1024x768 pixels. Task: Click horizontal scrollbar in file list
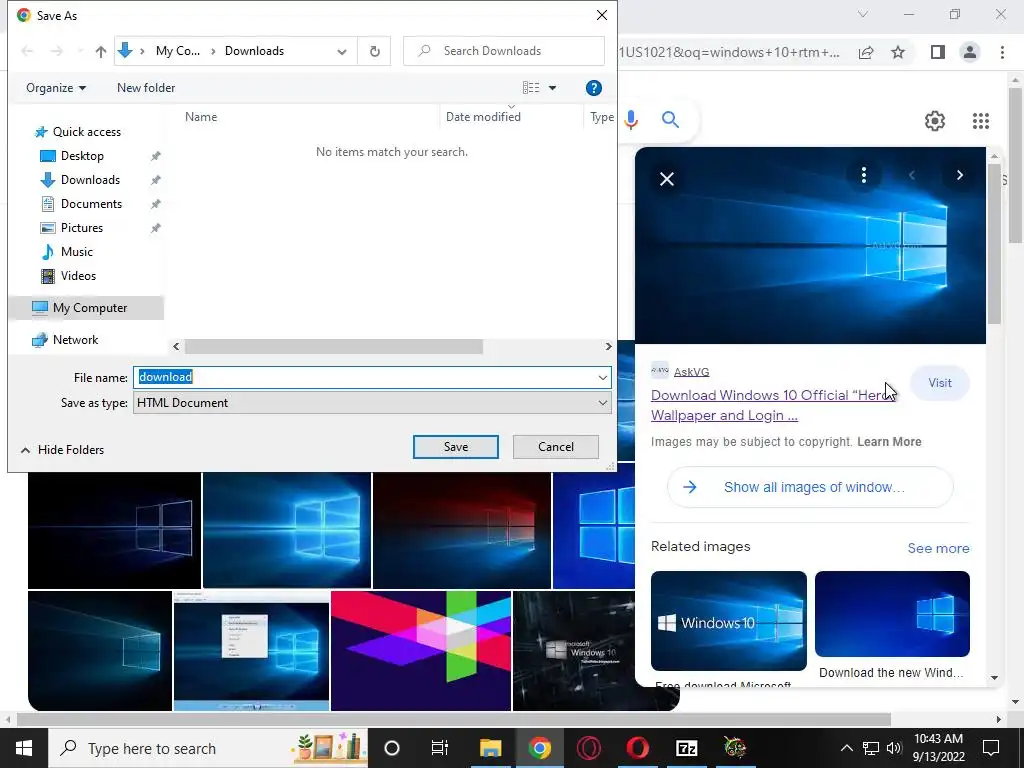point(334,346)
